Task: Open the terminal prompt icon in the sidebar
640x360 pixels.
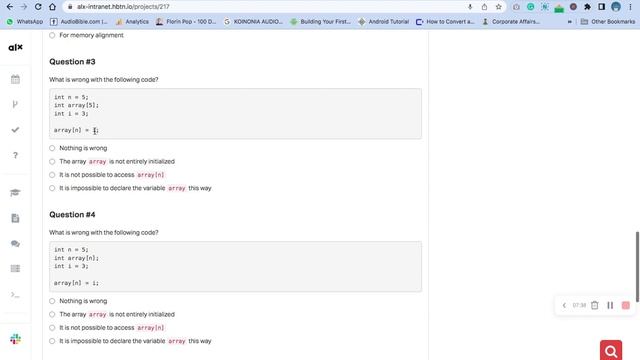Action: (x=15, y=295)
